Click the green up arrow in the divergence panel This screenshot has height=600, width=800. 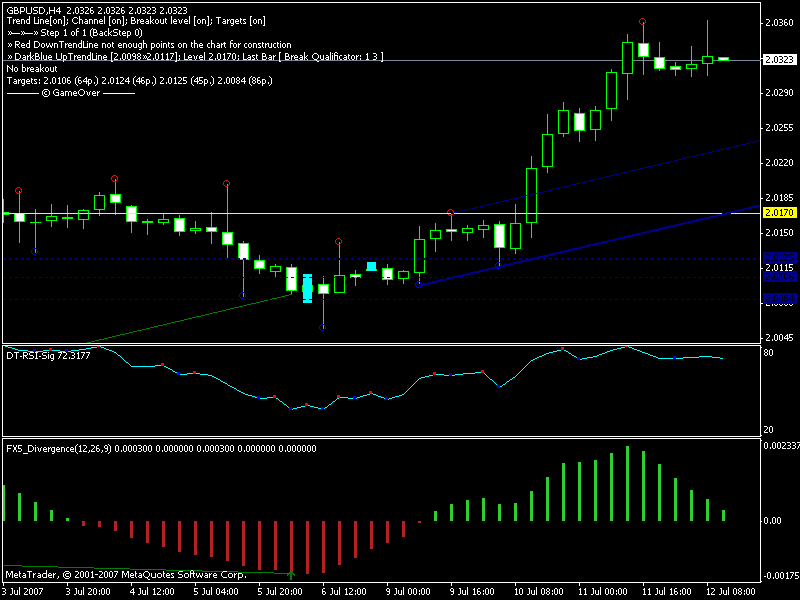(x=291, y=574)
